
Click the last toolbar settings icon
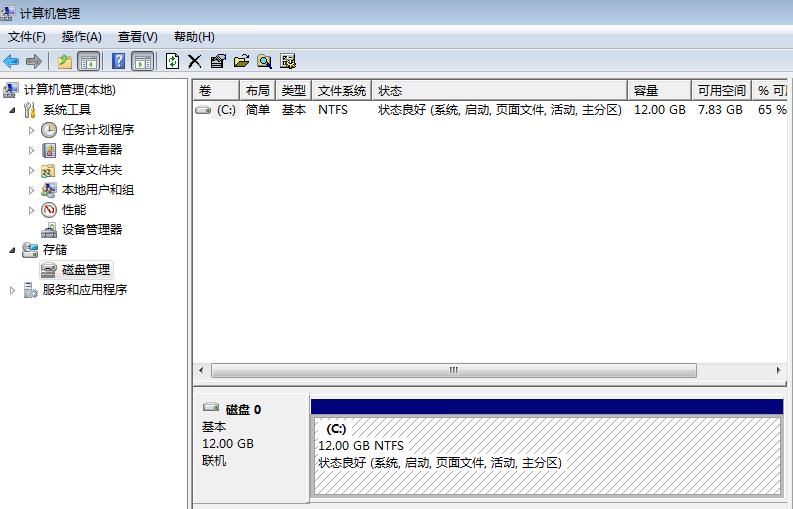pyautogui.click(x=288, y=62)
